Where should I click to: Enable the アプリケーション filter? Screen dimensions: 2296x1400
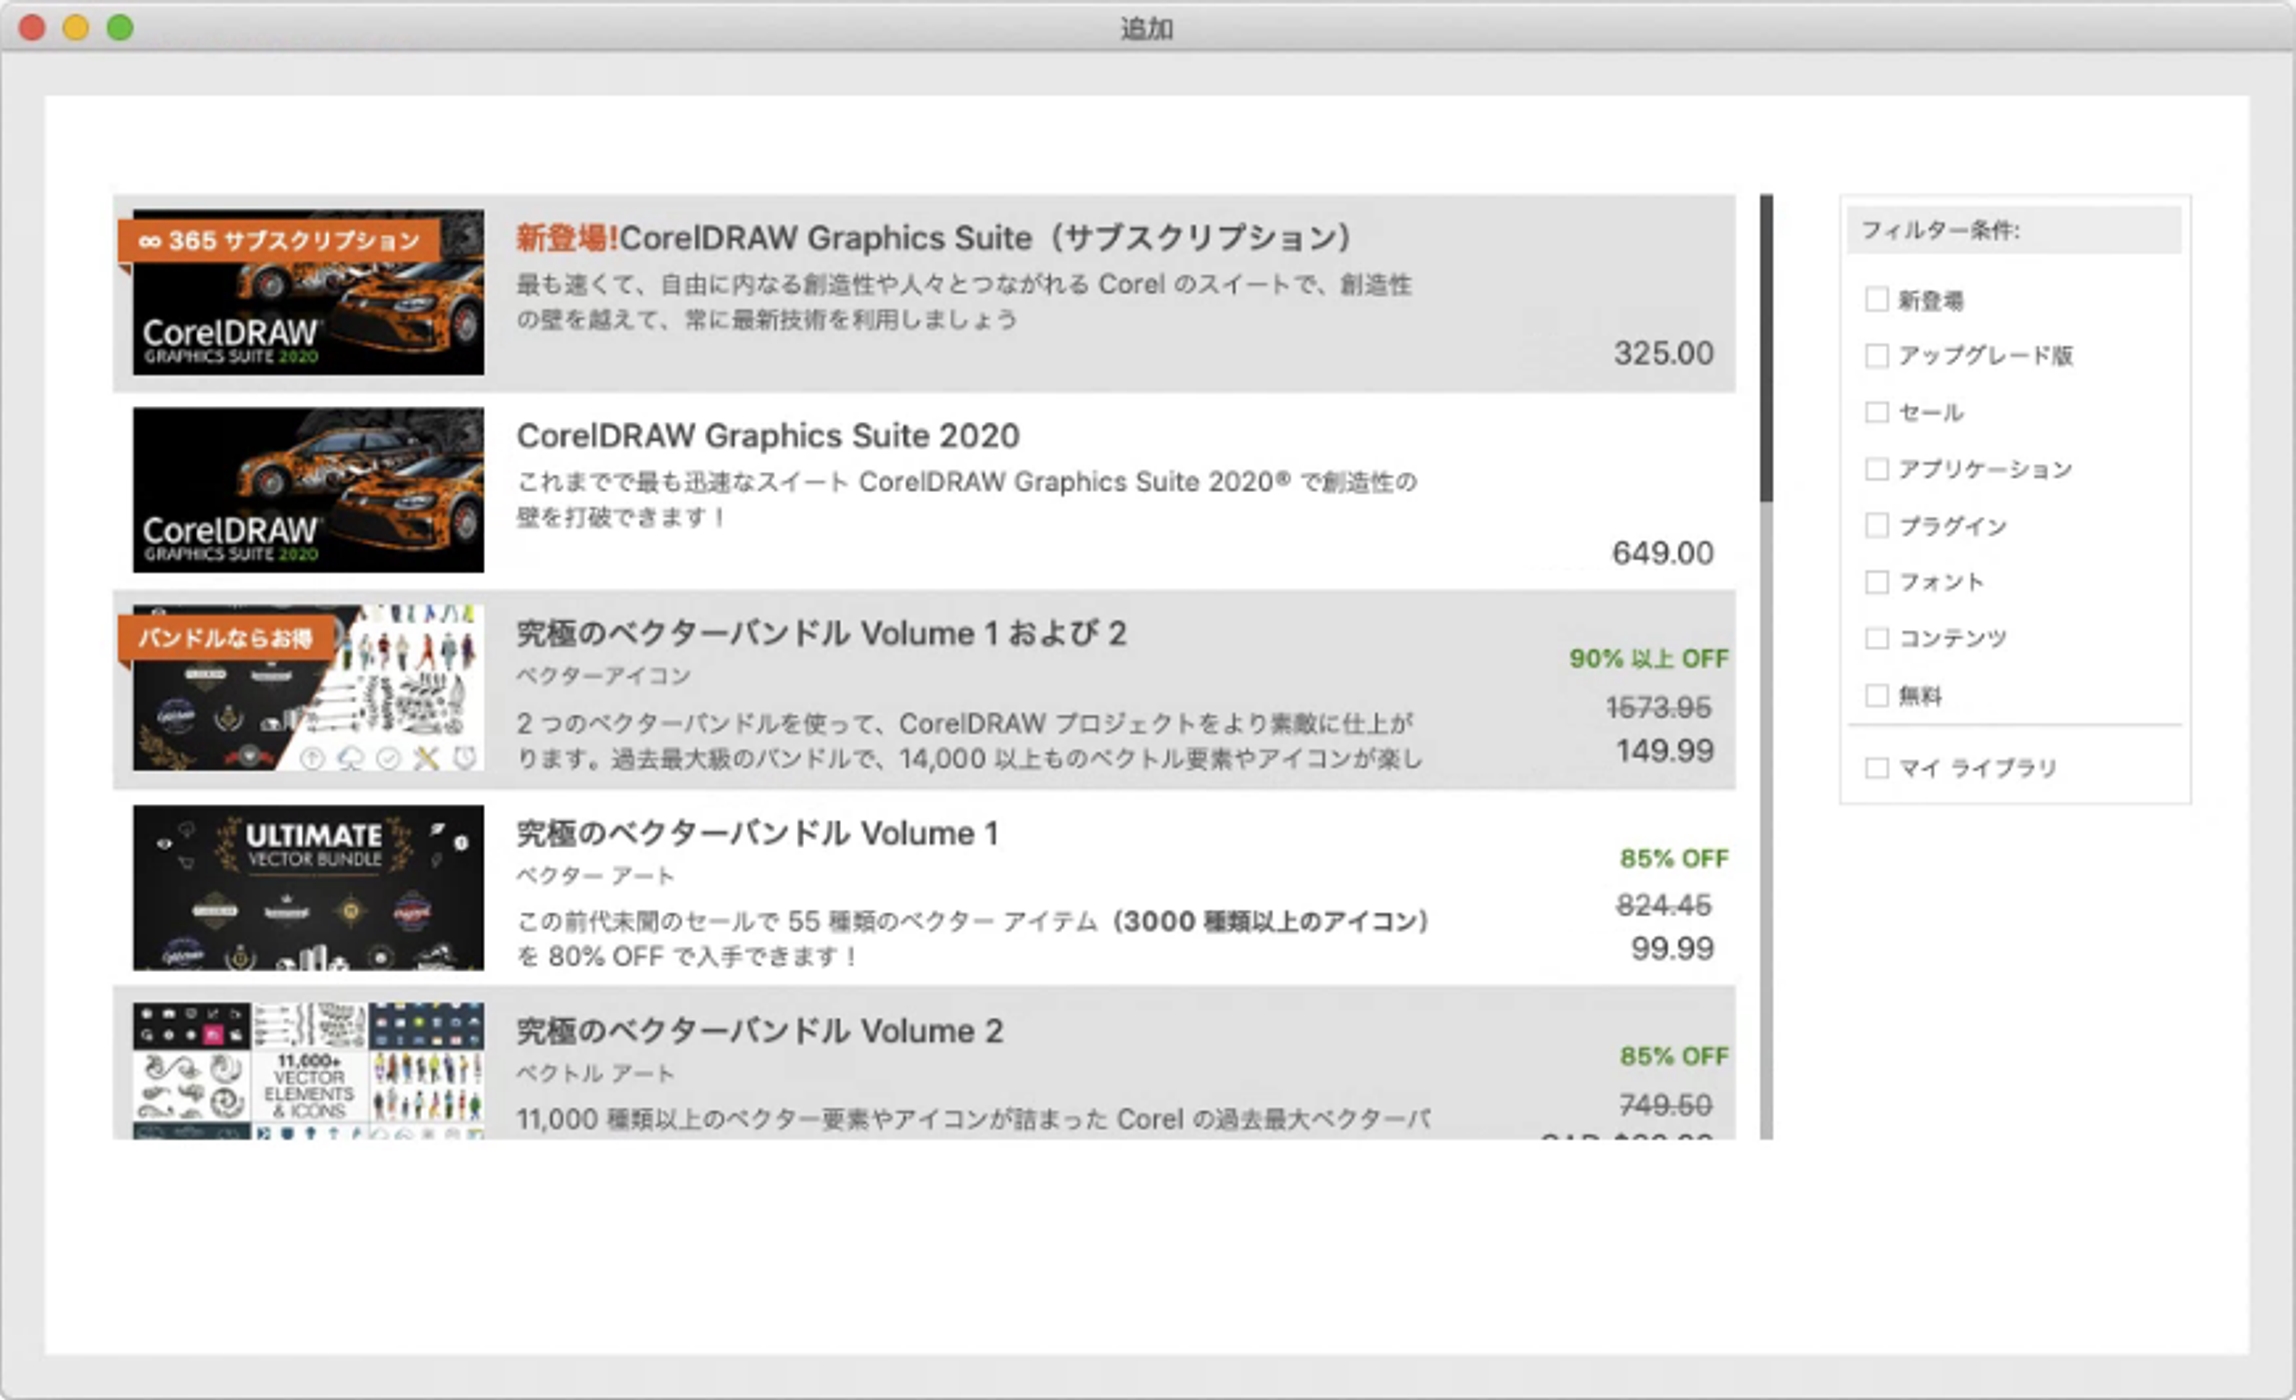(x=1877, y=468)
